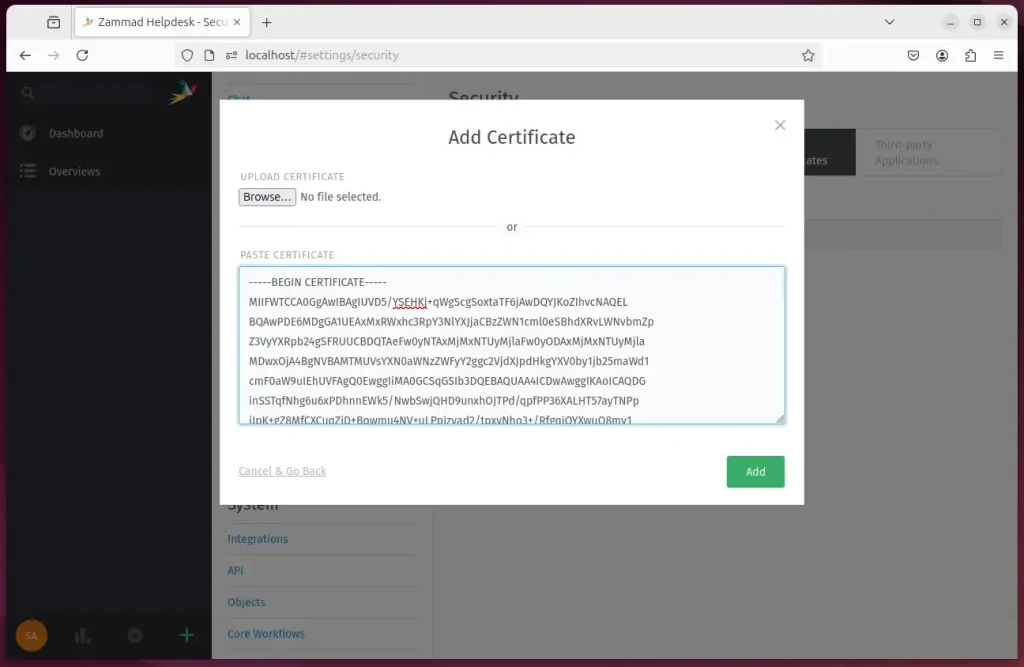Image resolution: width=1024 pixels, height=667 pixels.
Task: Click the green Add button
Action: pyautogui.click(x=756, y=472)
